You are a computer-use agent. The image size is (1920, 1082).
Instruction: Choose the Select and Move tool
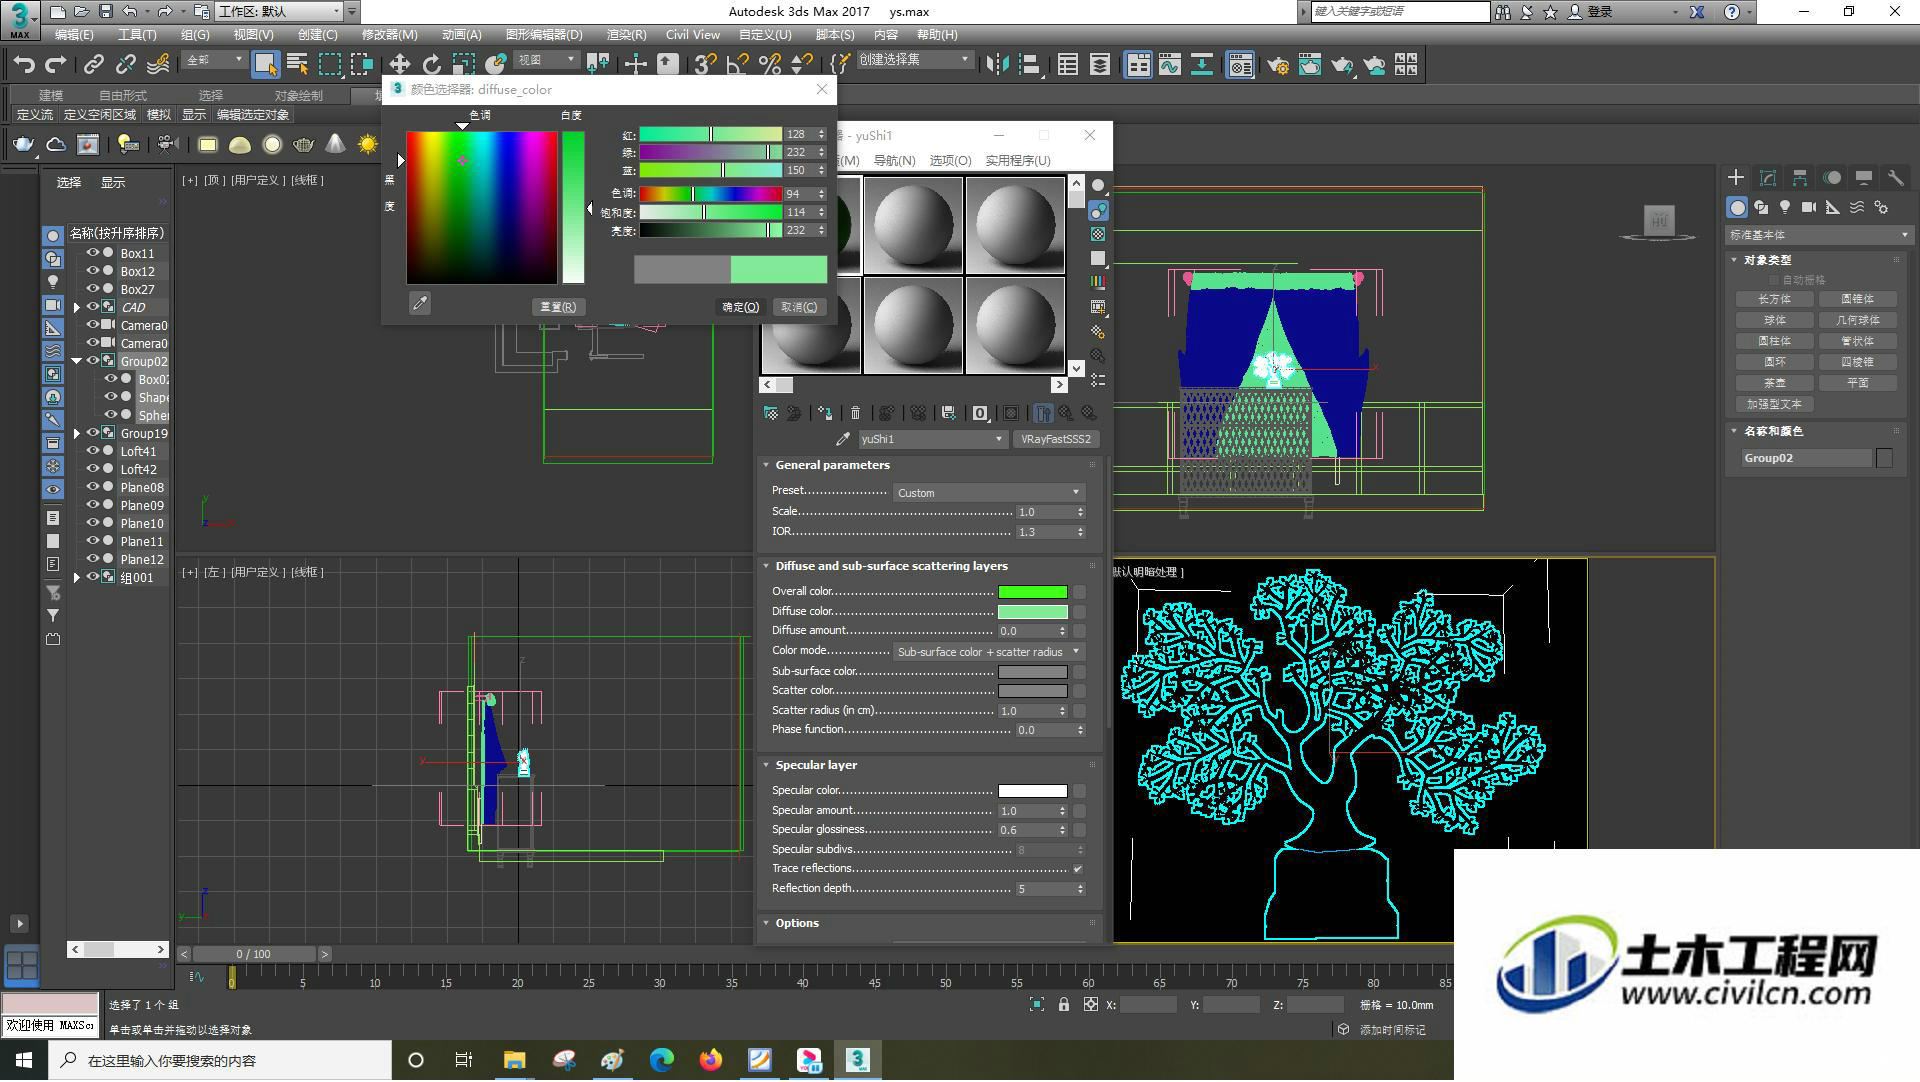pos(399,65)
